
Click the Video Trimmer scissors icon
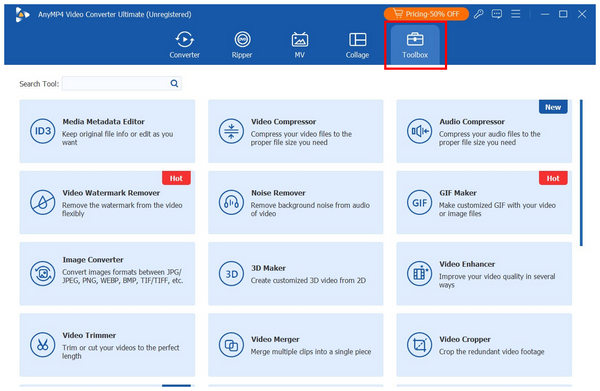(42, 345)
